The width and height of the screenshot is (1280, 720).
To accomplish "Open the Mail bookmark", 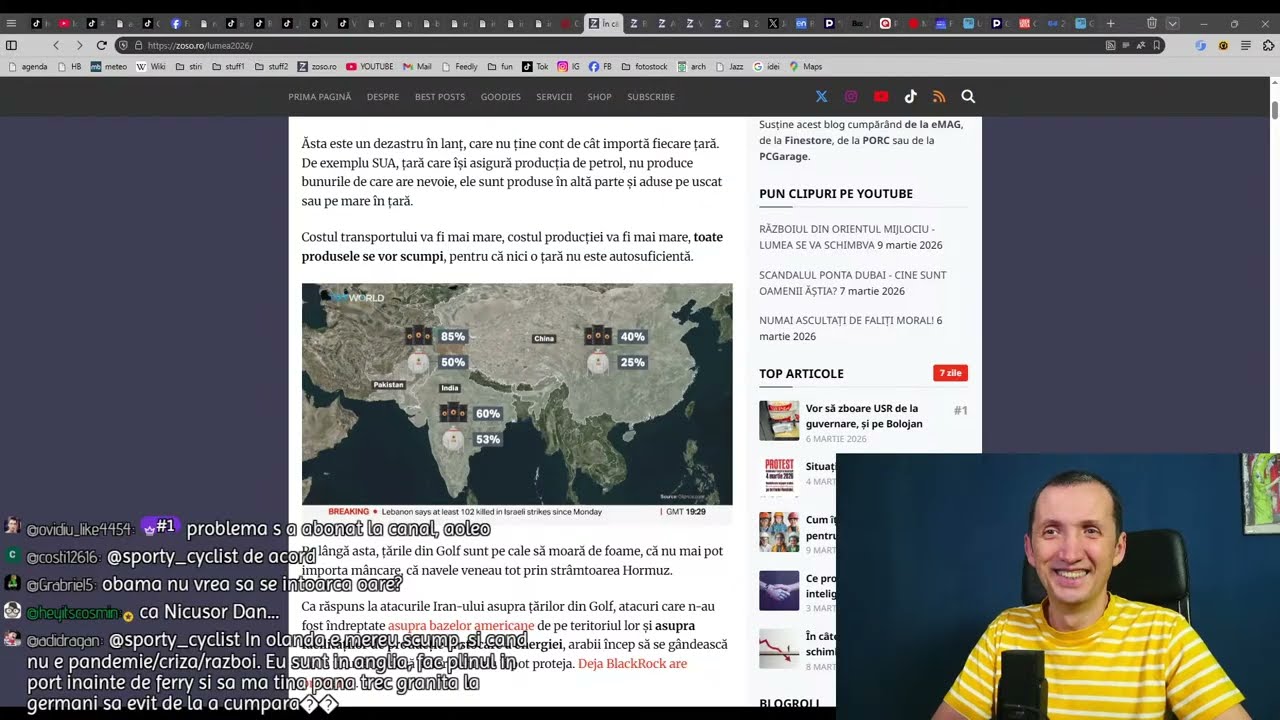I will pos(417,67).
